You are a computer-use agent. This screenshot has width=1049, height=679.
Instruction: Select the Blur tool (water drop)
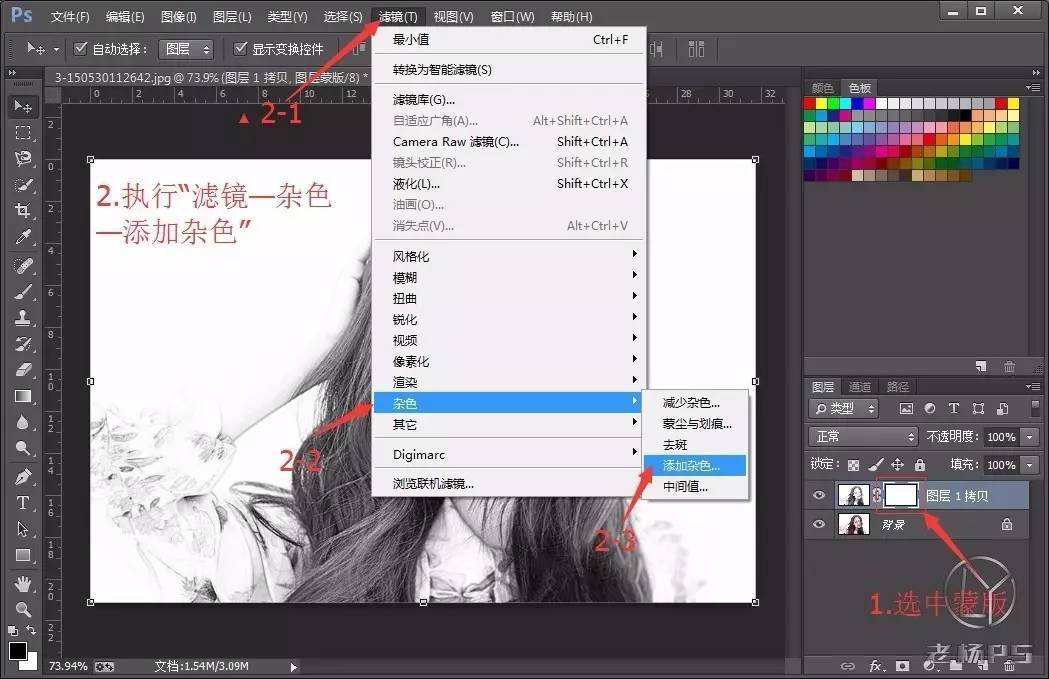click(23, 422)
